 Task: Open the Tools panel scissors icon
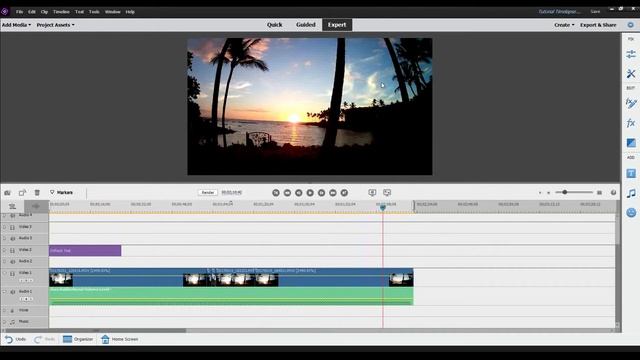631,74
